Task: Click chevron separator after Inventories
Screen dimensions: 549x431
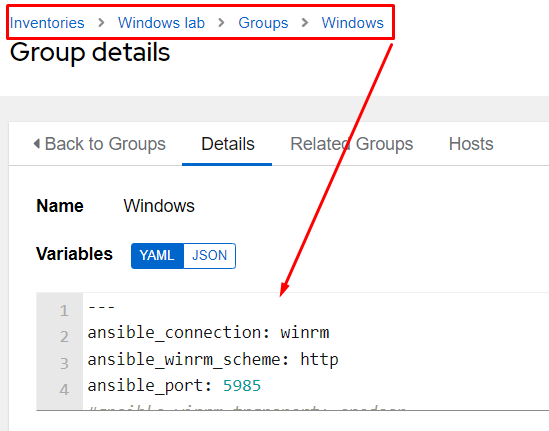Action: [101, 23]
